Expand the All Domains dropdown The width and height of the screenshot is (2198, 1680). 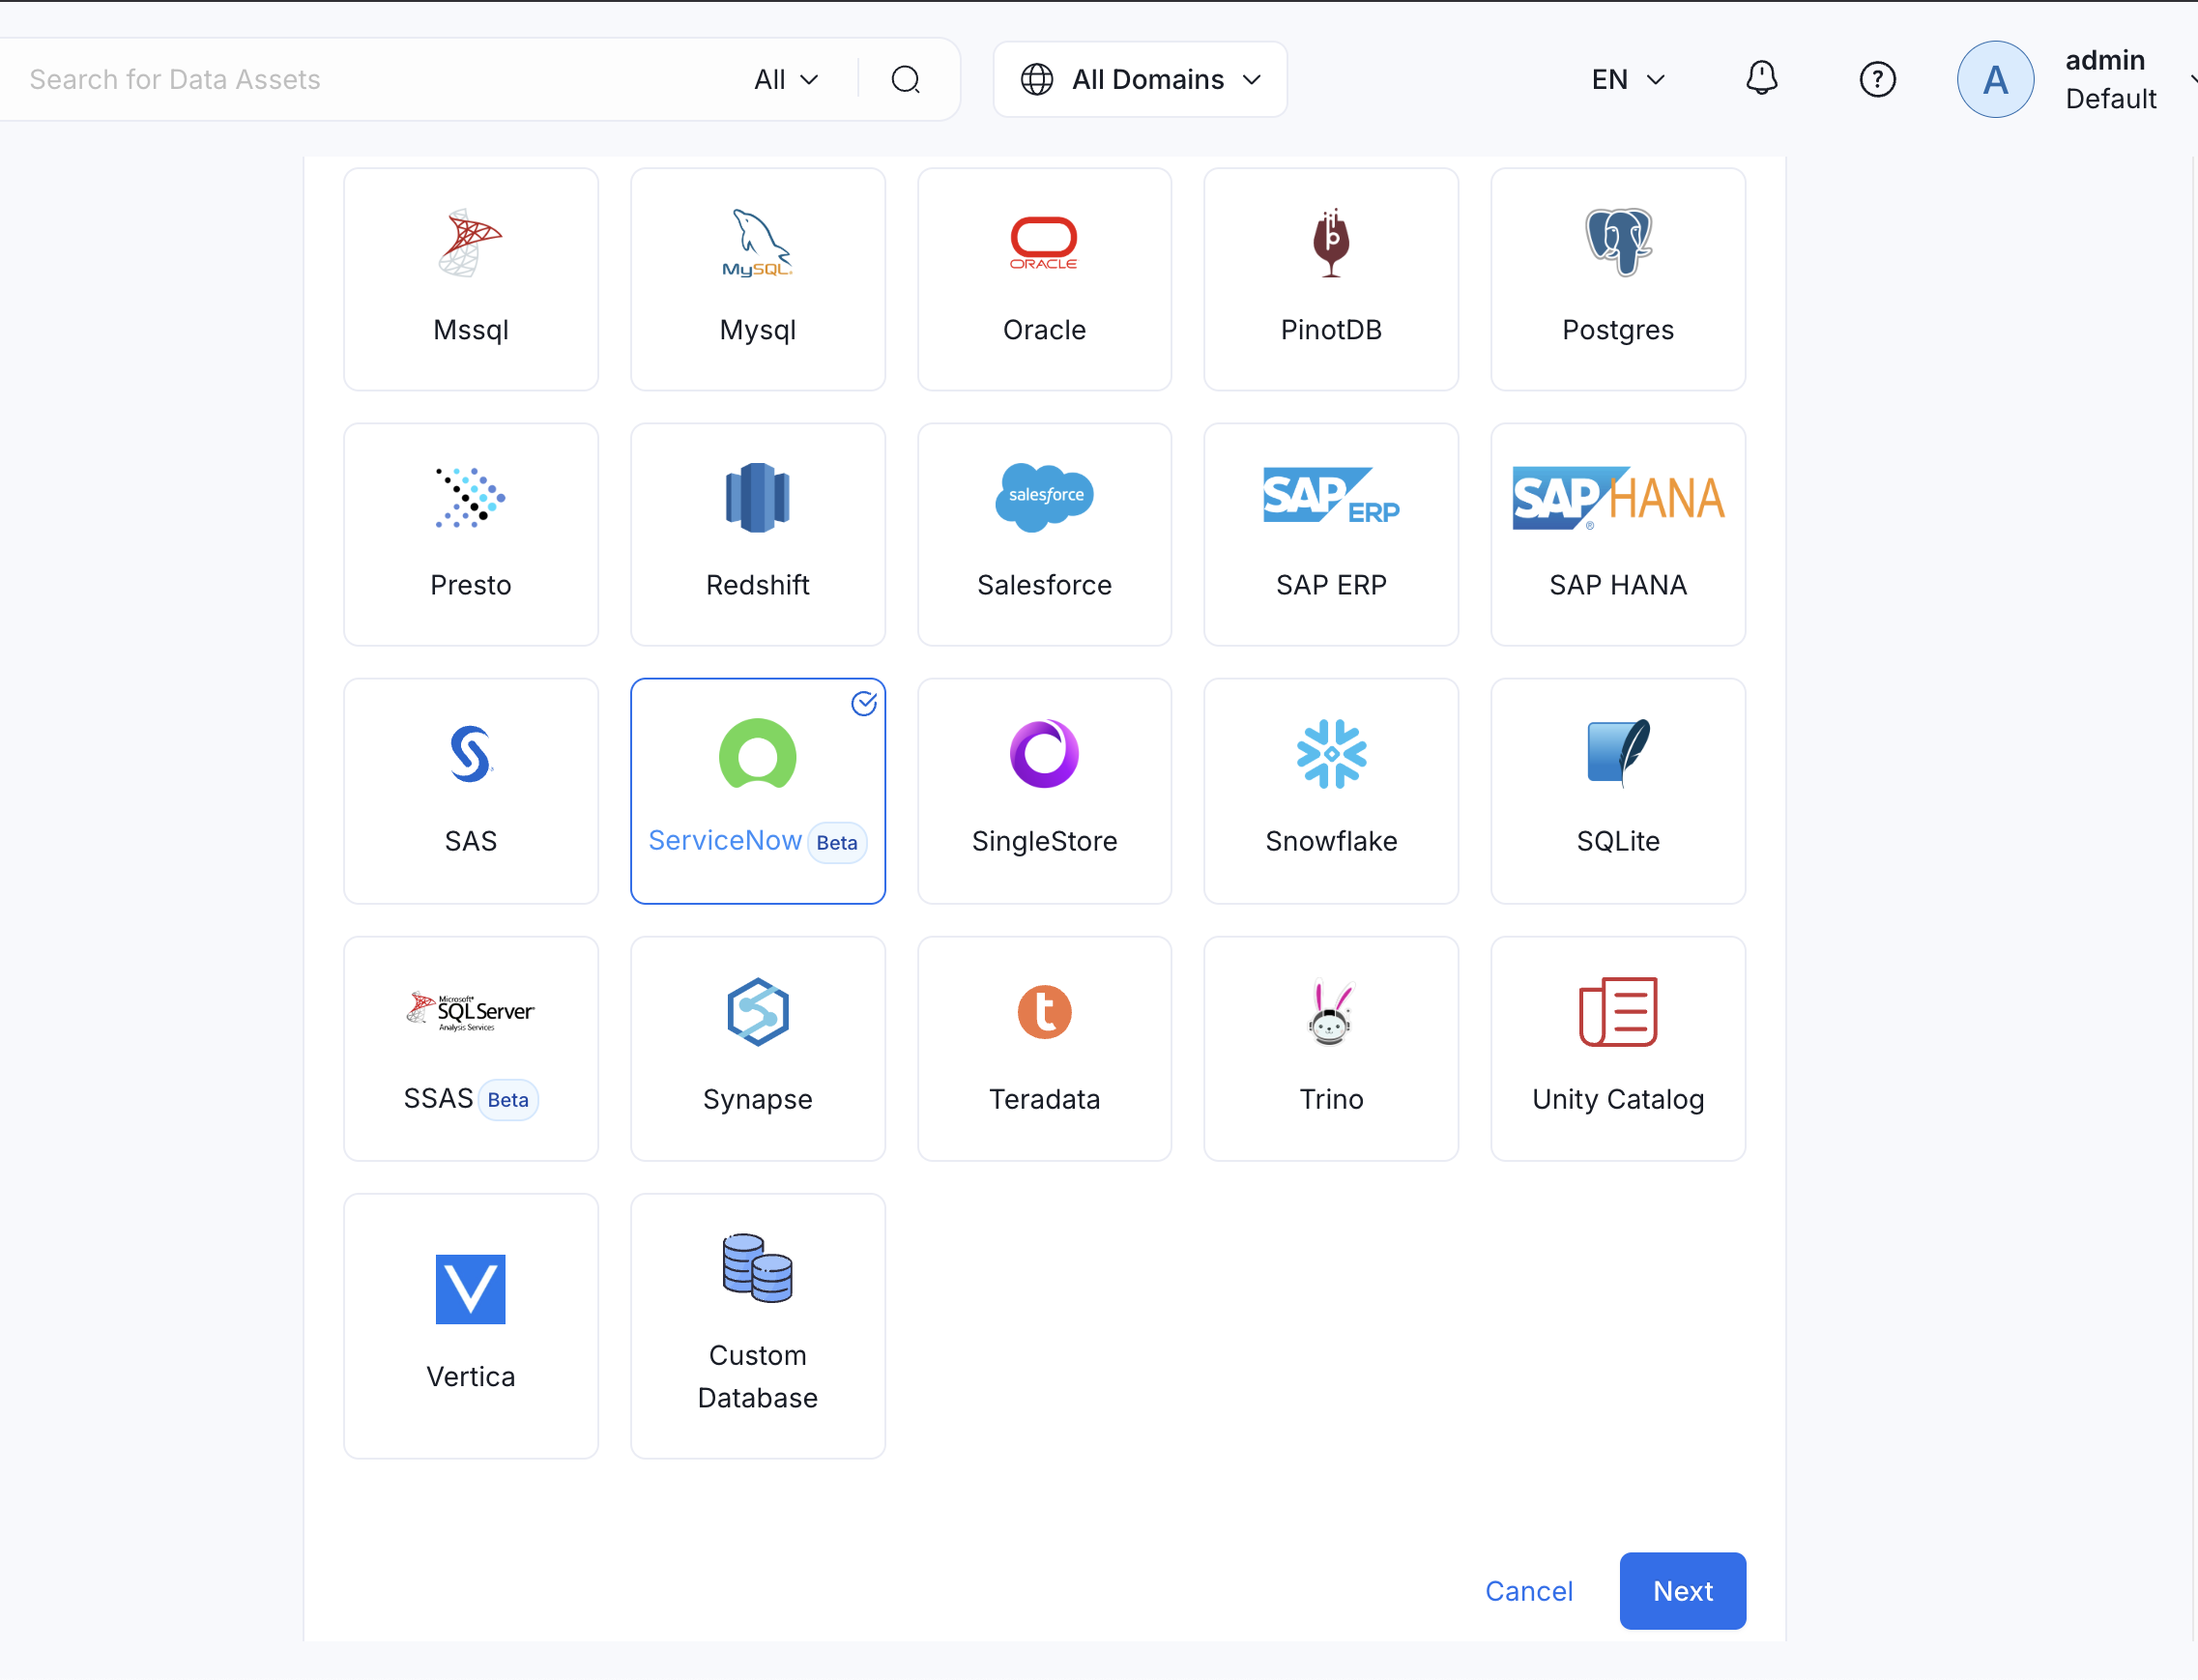1140,79
